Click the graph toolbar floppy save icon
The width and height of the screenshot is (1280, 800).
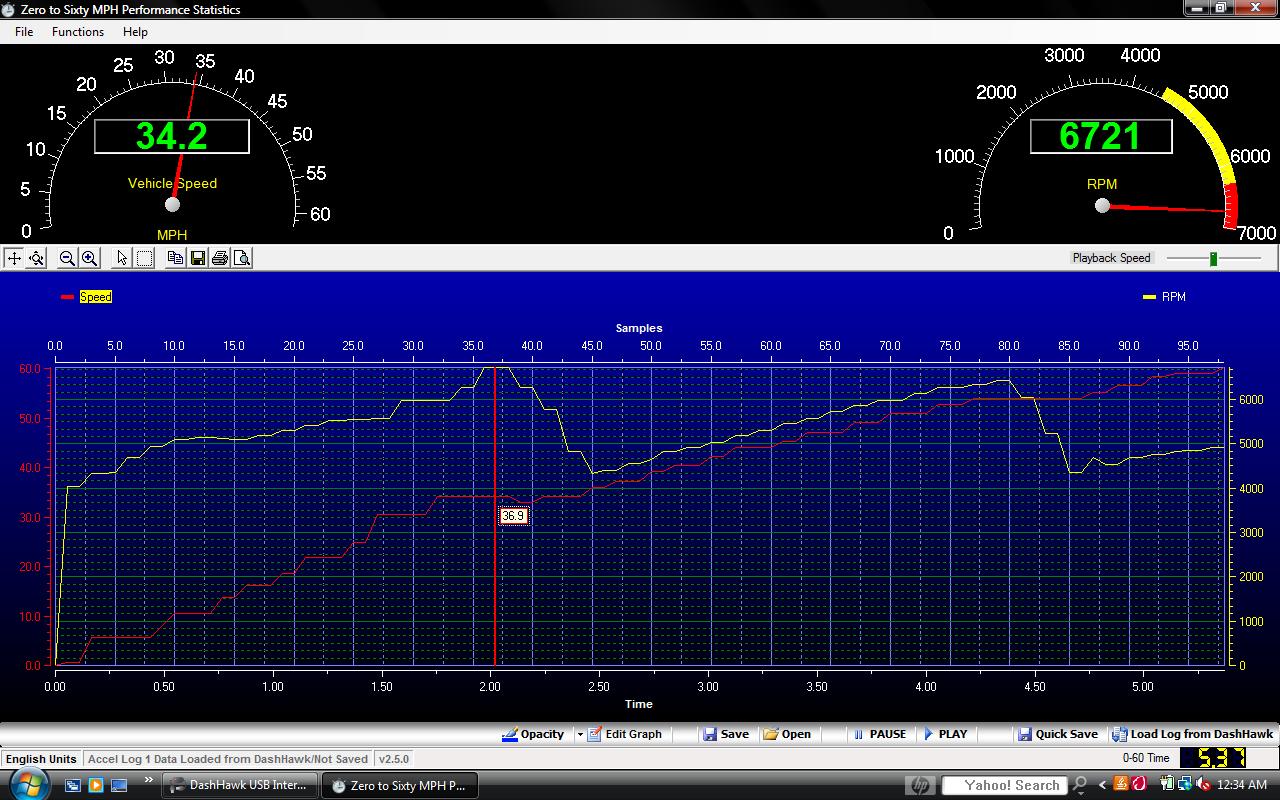[x=198, y=258]
